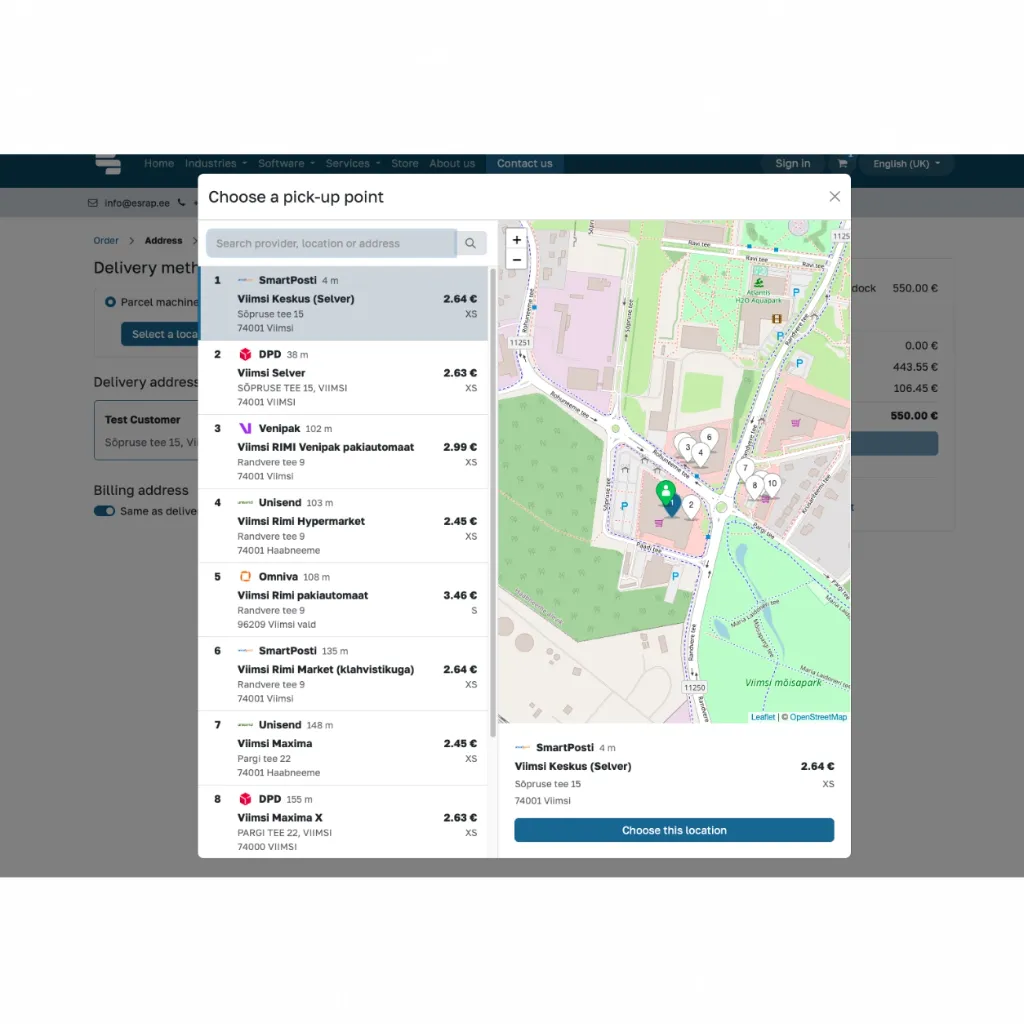Viewport: 1024px width, 1024px height.
Task: Select Viimsi Rimi Market (klahvistikuga) row
Action: [x=344, y=674]
